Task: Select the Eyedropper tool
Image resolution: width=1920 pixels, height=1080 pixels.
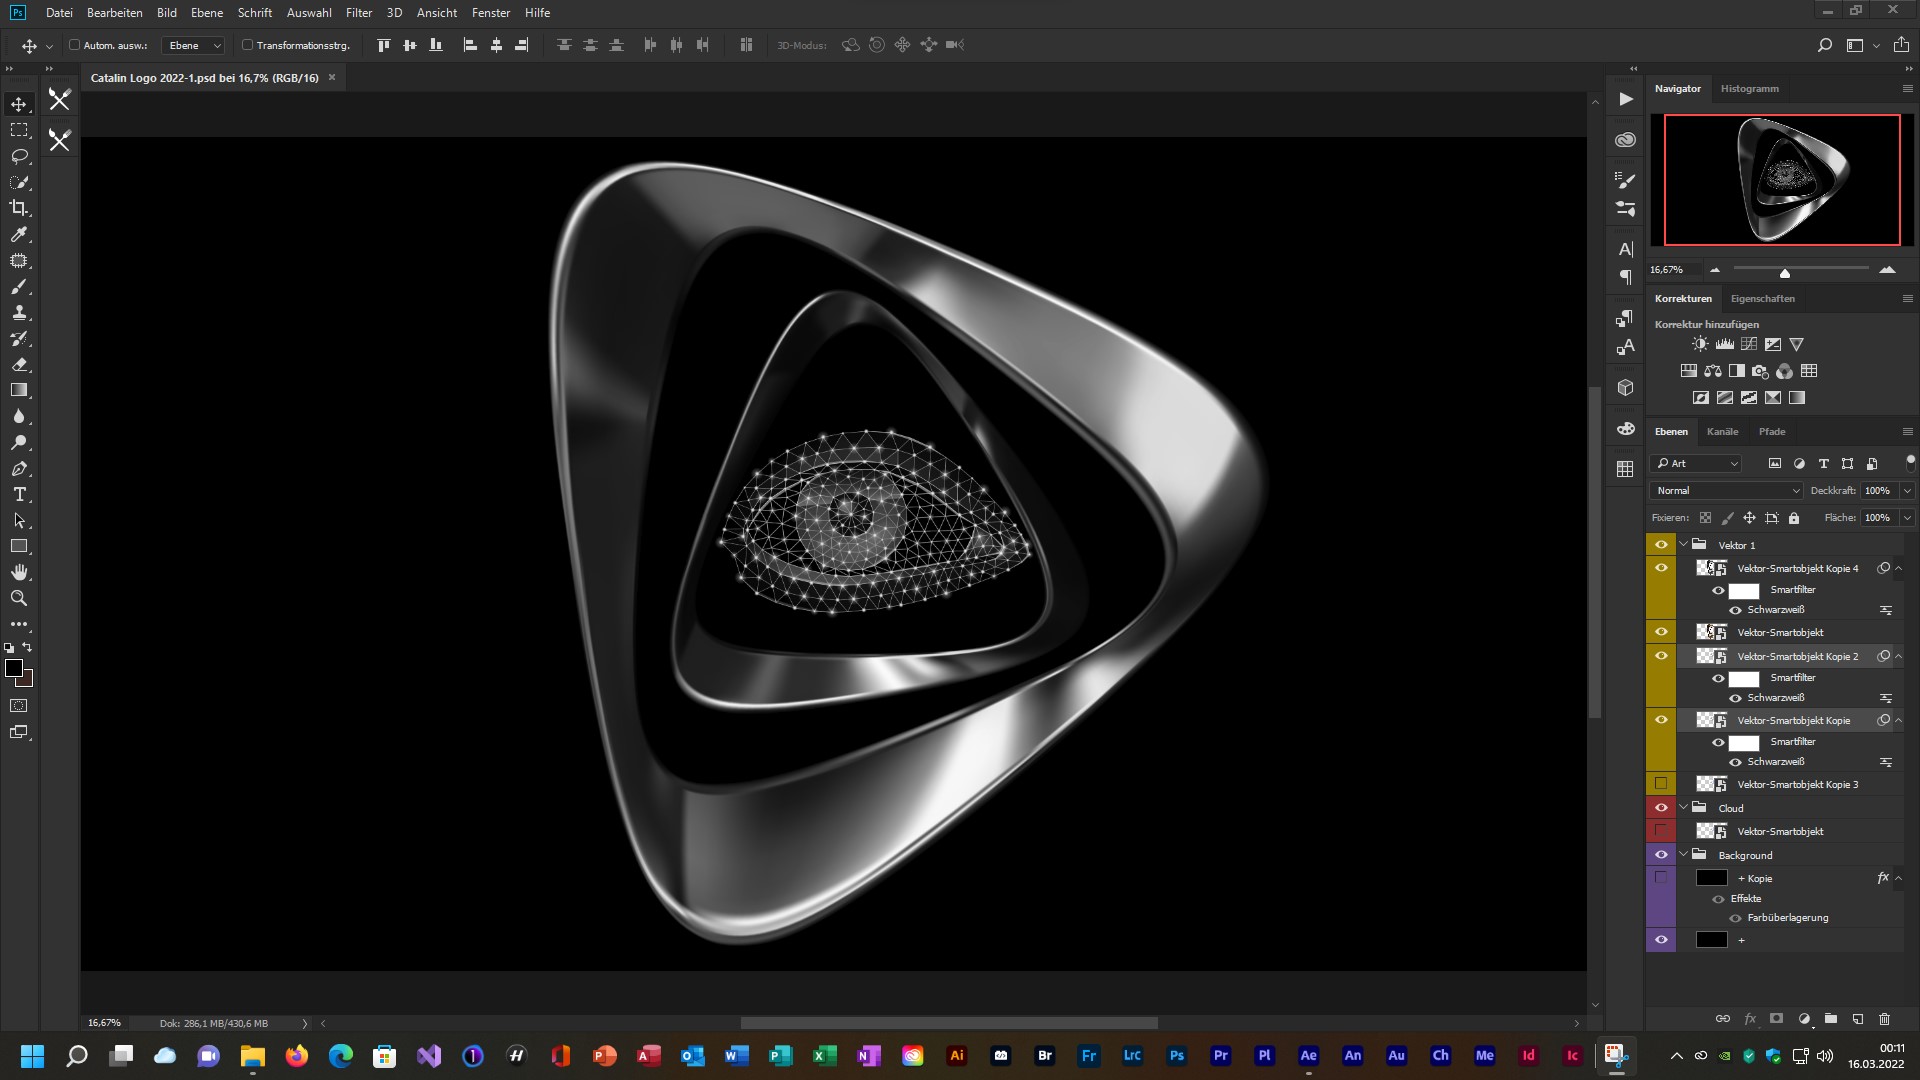Action: click(x=19, y=234)
